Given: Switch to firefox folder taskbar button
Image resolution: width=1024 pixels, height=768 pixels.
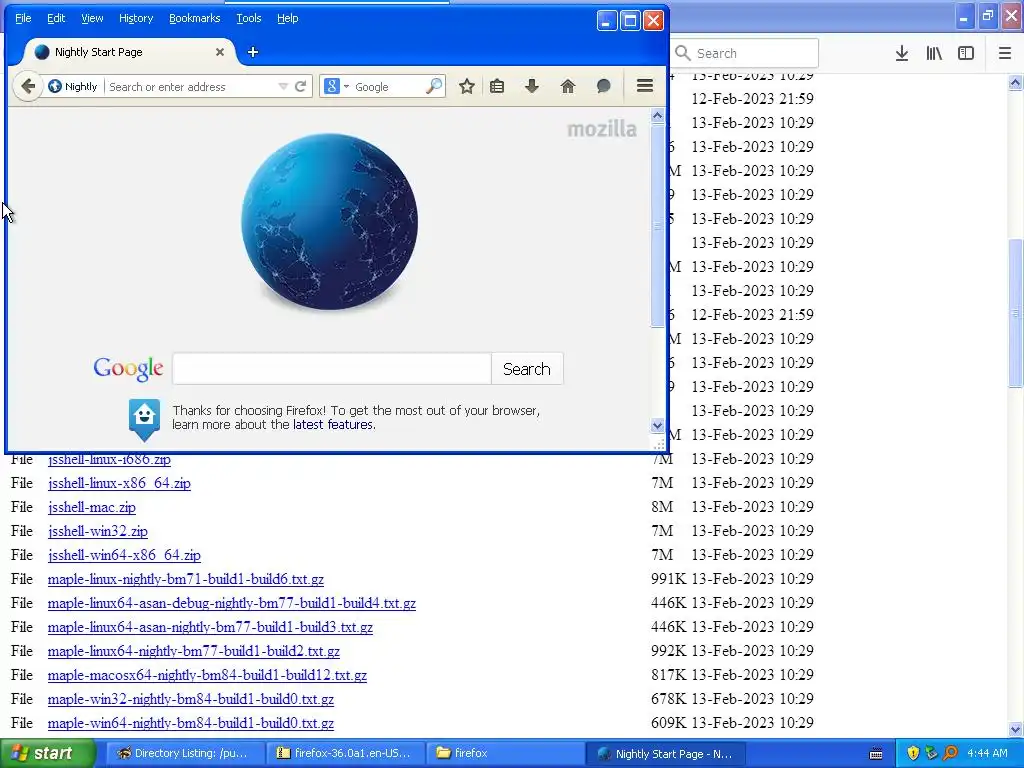Looking at the screenshot, I should click(507, 754).
